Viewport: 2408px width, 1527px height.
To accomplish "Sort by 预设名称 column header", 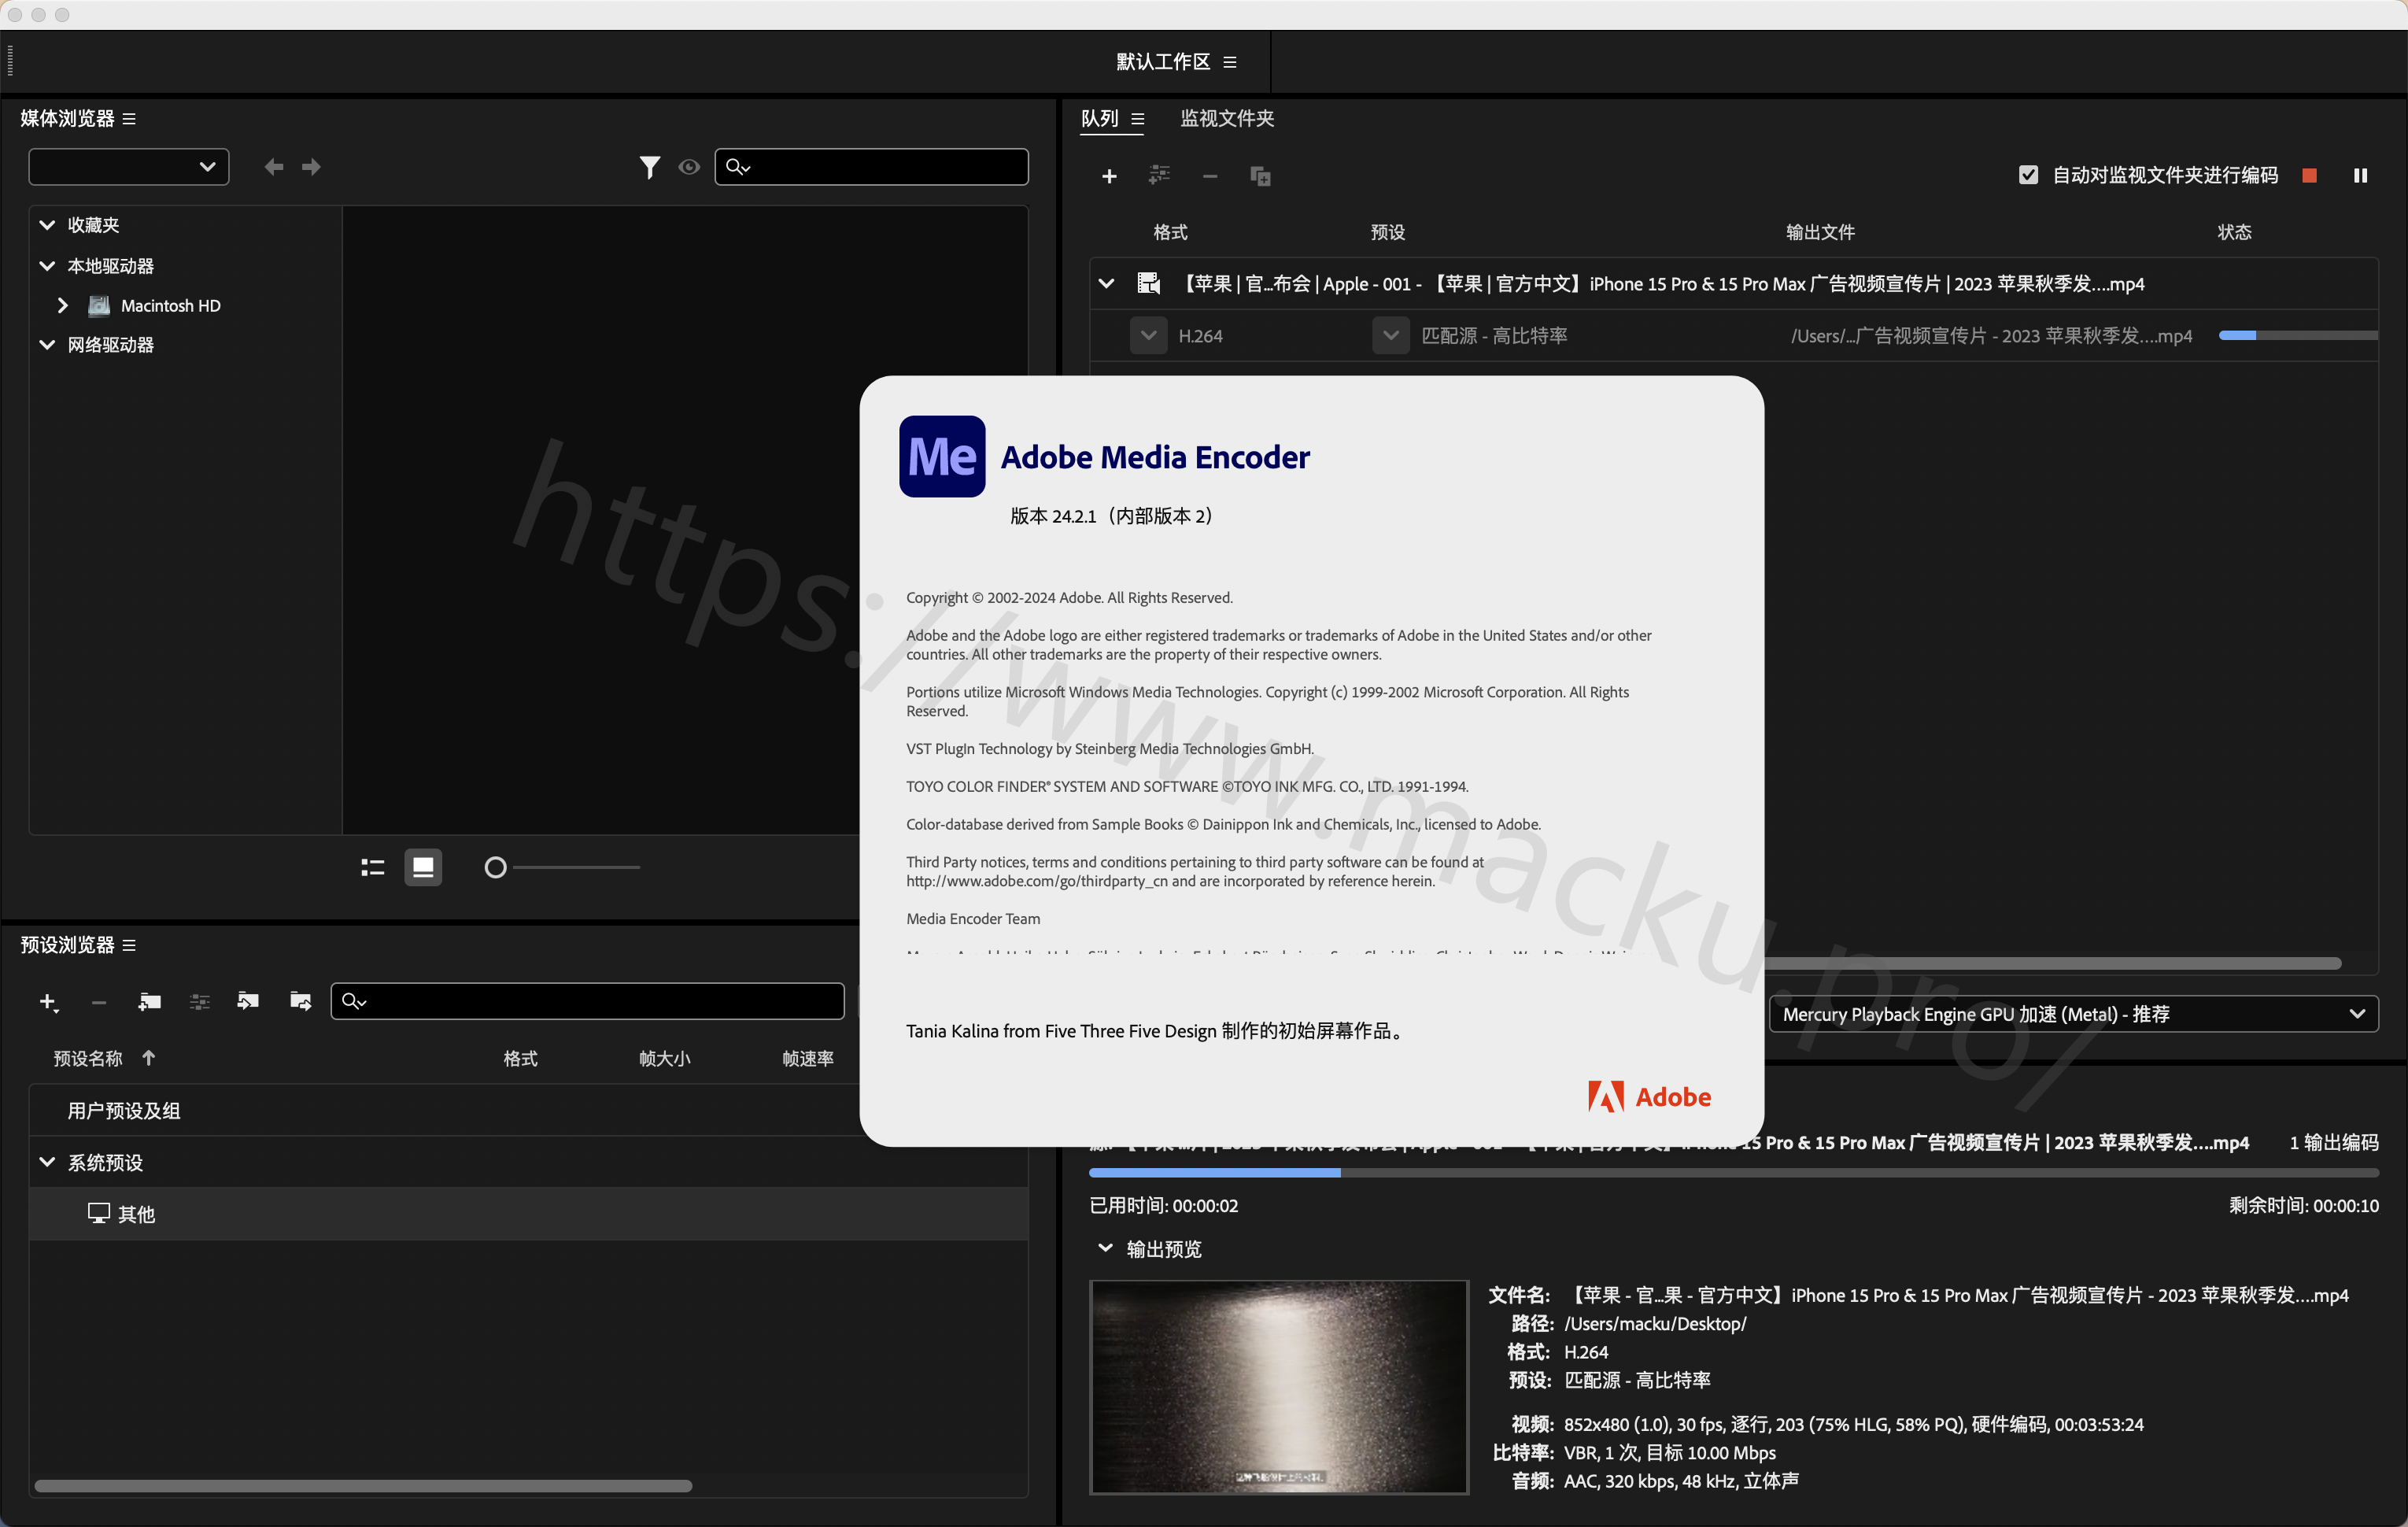I will click(x=88, y=1058).
